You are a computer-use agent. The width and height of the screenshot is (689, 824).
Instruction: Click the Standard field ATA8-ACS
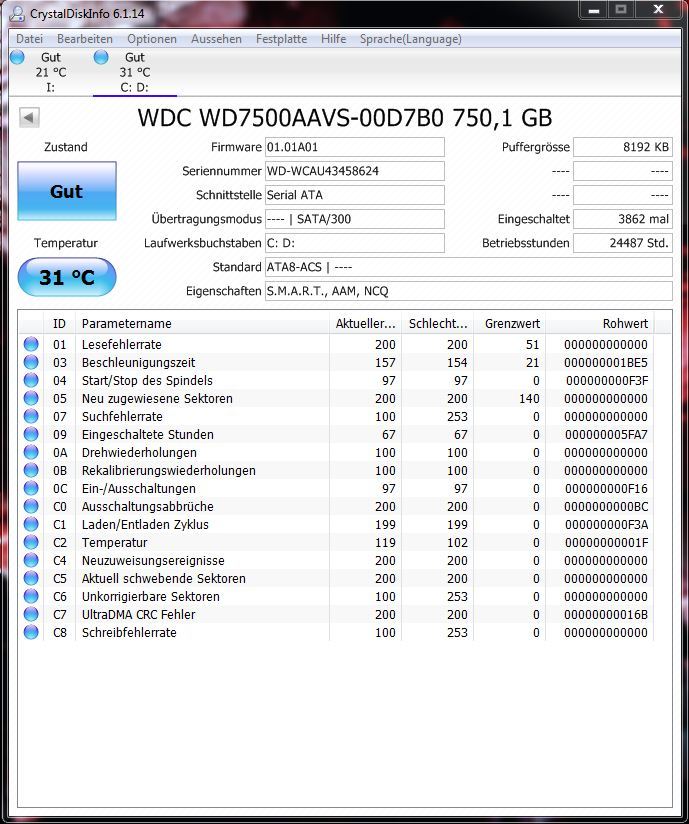point(469,267)
